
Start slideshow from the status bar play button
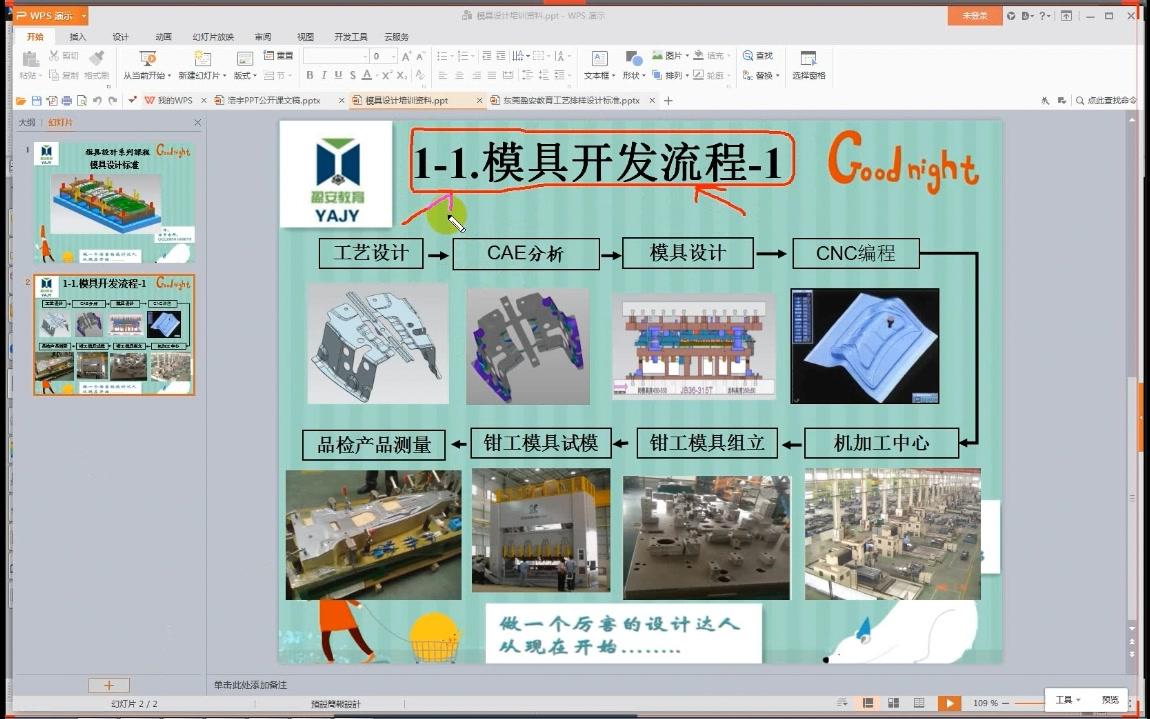tap(948, 703)
